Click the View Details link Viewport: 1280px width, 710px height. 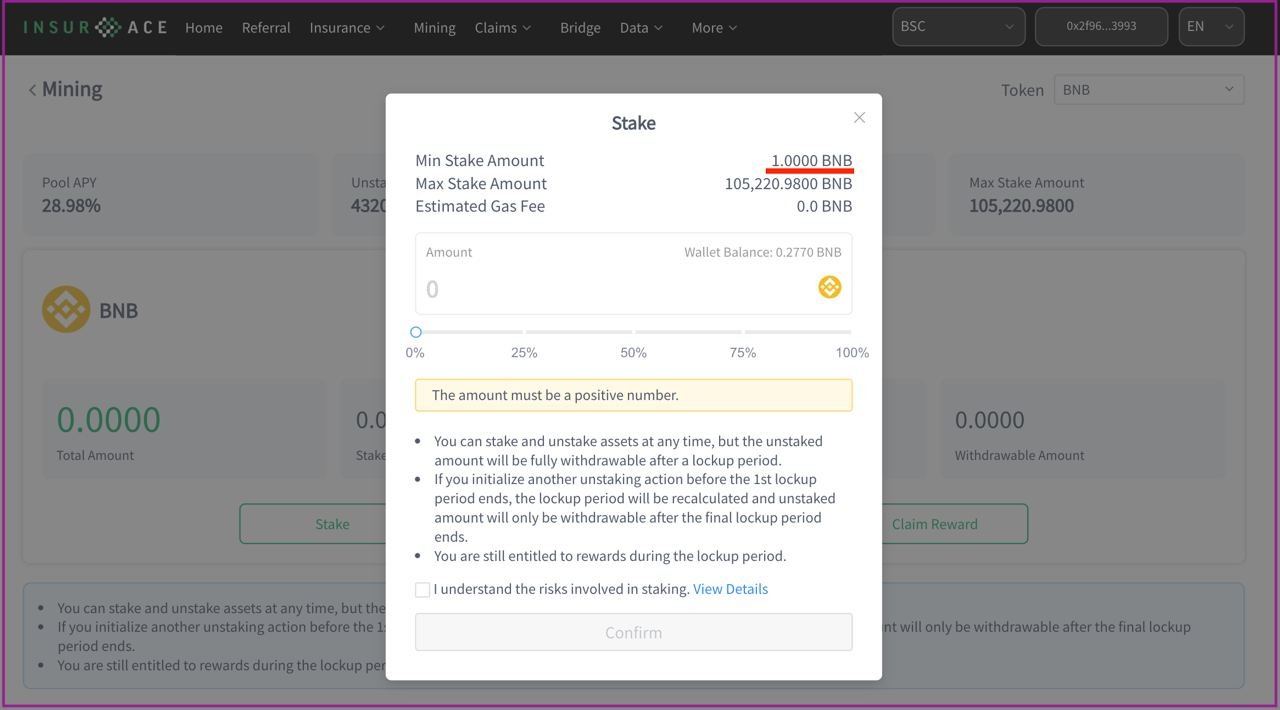tap(730, 589)
